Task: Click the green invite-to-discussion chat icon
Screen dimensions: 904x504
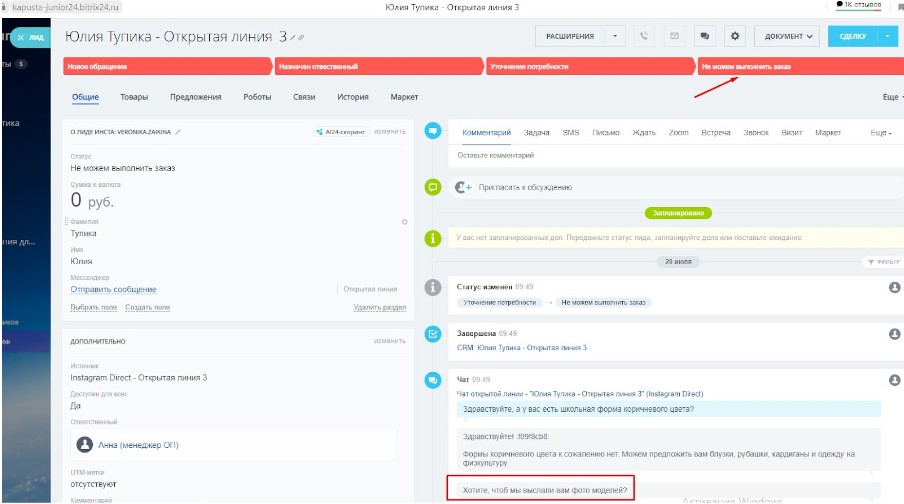Action: point(433,187)
